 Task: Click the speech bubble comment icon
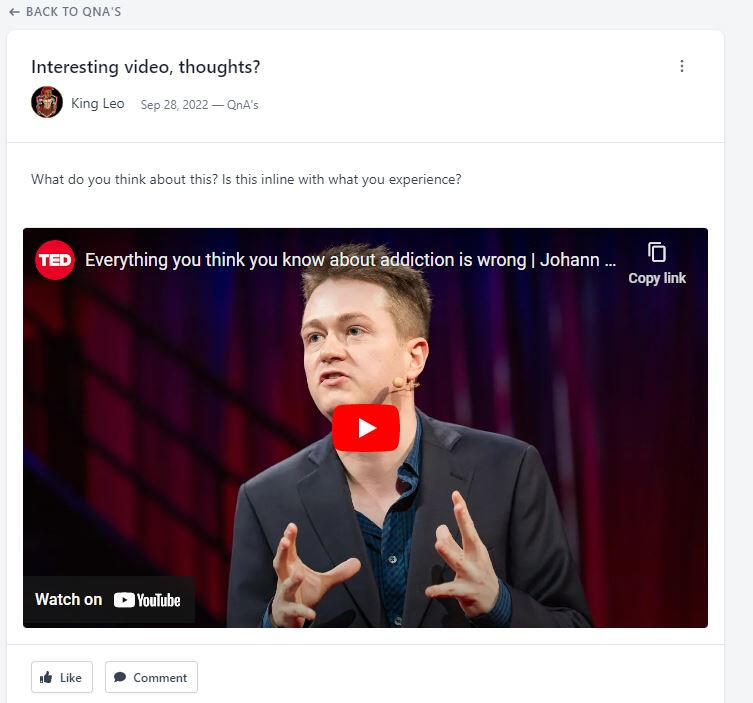[x=120, y=677]
